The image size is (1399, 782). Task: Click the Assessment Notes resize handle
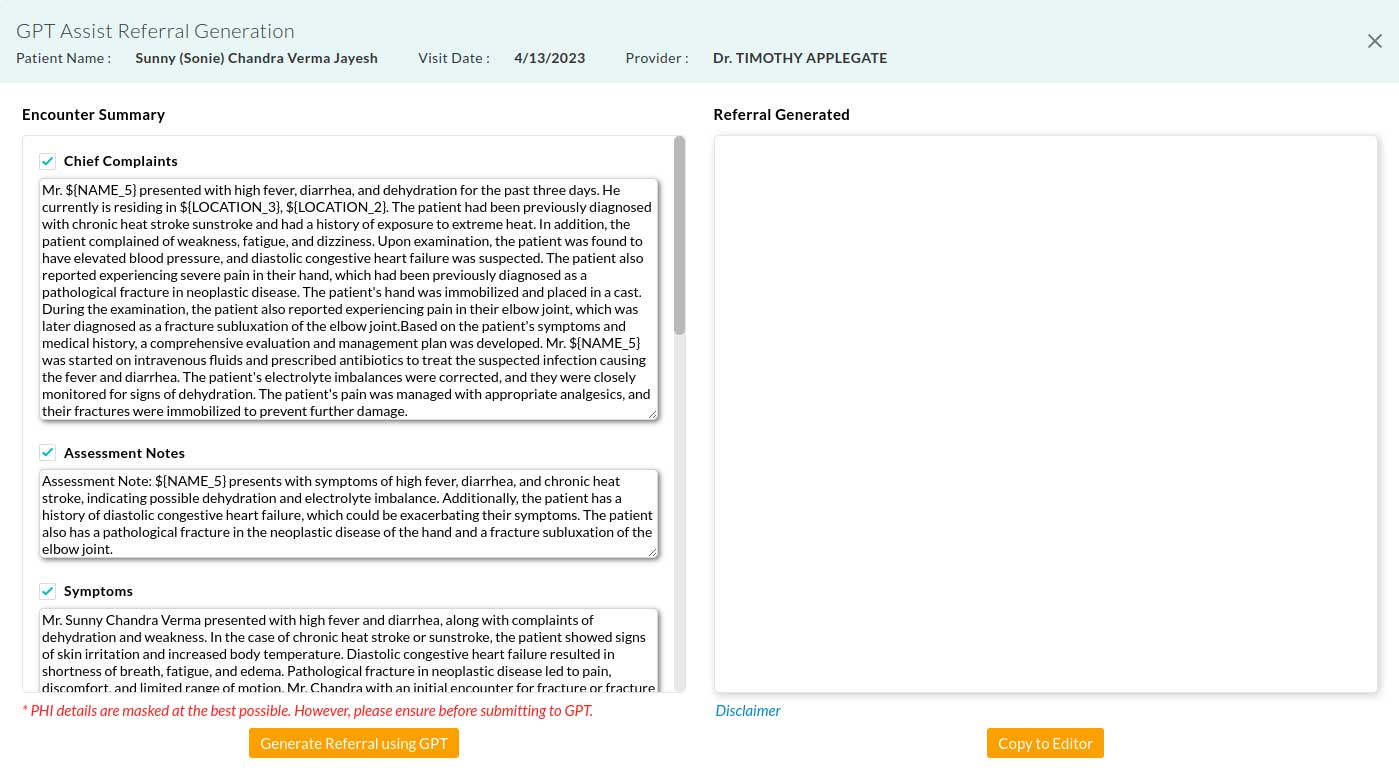652,551
